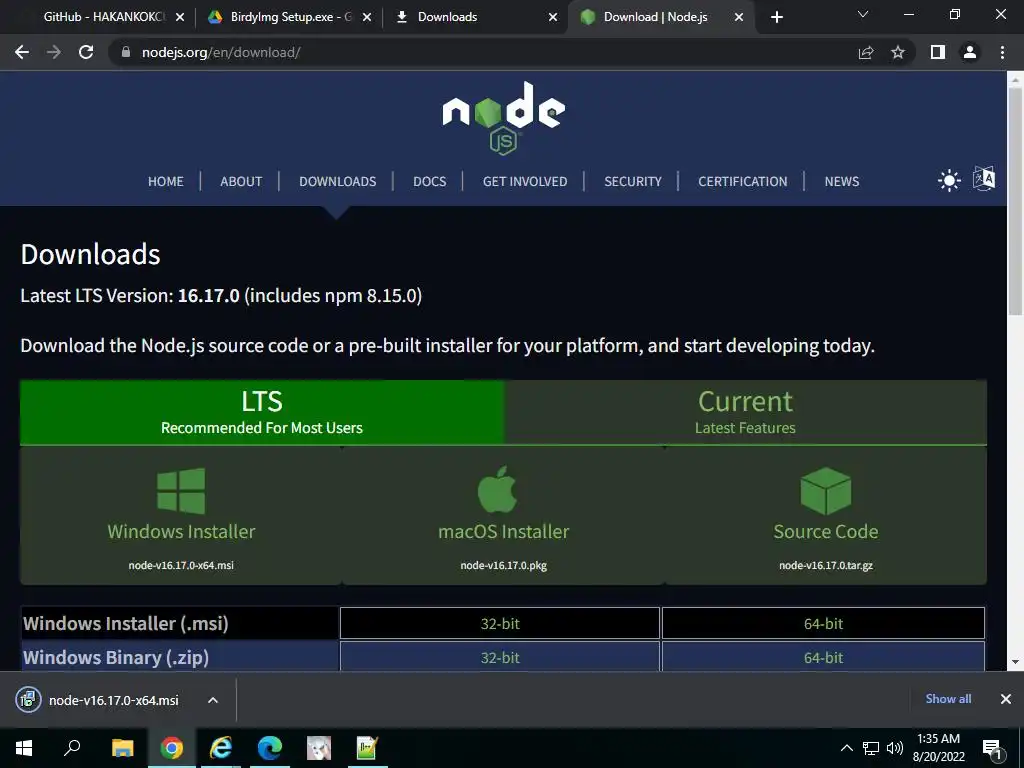Image resolution: width=1024 pixels, height=768 pixels.
Task: Click Chrome icon in the taskbar
Action: coord(172,748)
